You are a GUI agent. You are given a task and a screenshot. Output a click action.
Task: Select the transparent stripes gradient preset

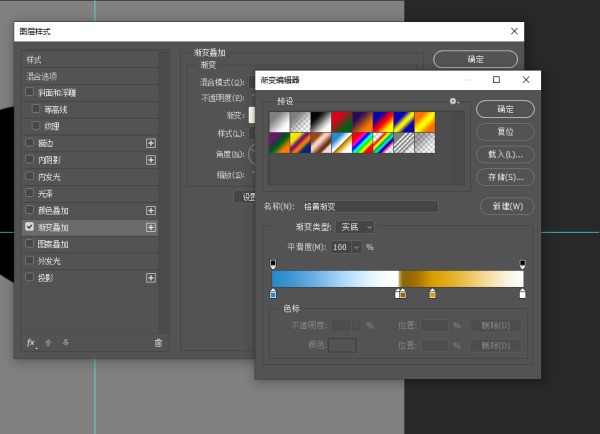click(404, 143)
